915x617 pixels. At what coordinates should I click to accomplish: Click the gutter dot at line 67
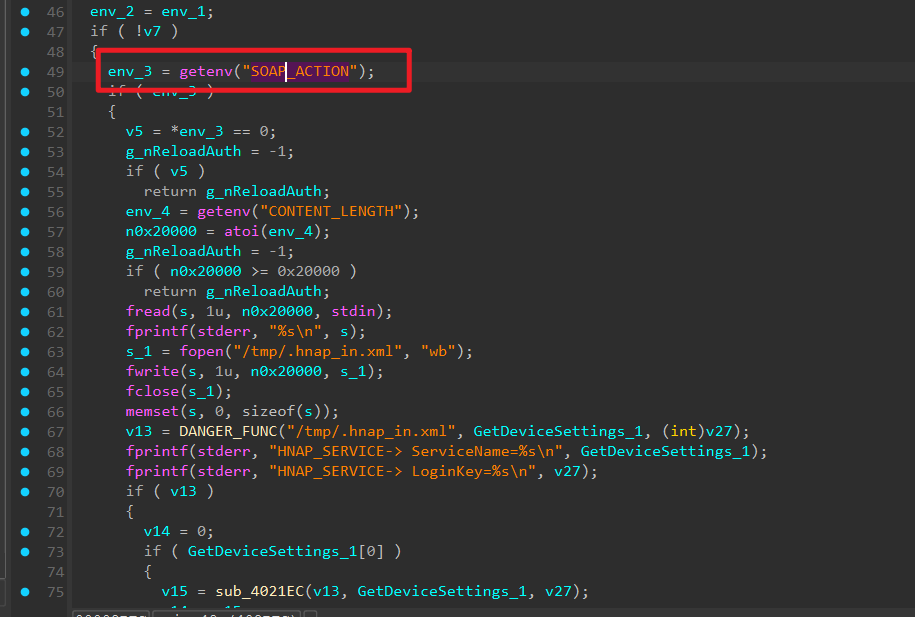[25, 432]
